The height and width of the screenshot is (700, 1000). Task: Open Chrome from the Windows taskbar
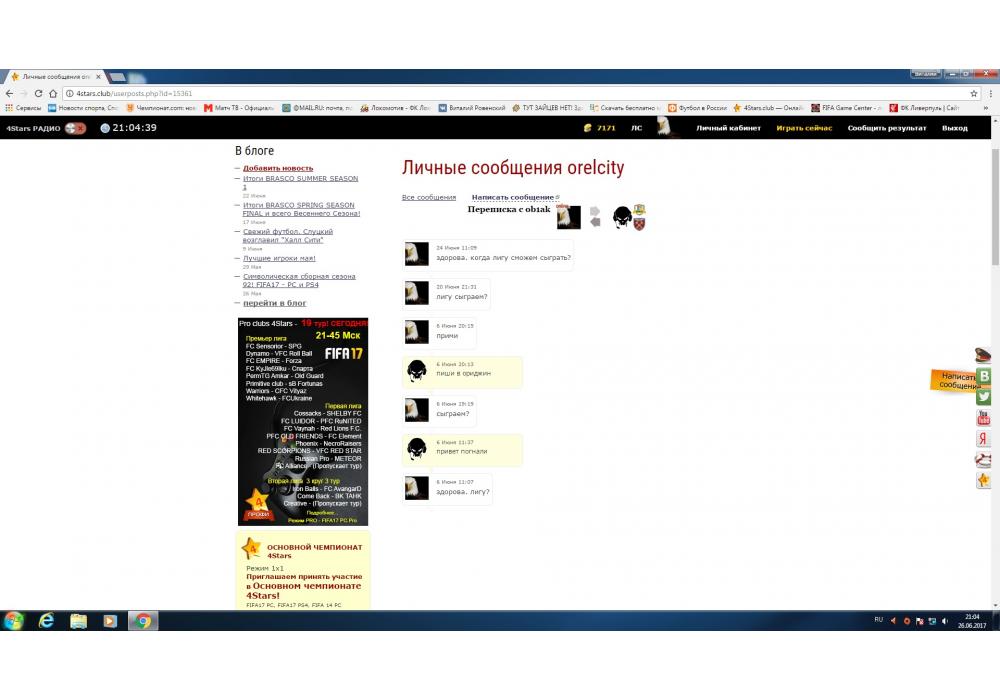[143, 621]
